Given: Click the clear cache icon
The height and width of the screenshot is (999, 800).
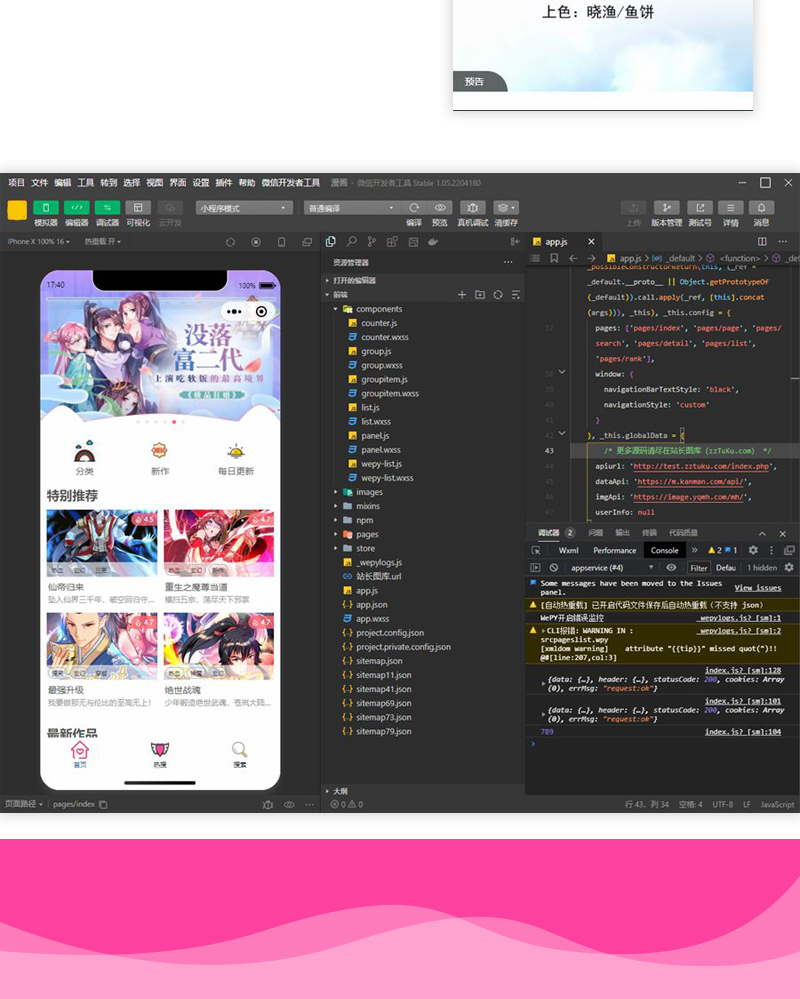Looking at the screenshot, I should [x=506, y=208].
